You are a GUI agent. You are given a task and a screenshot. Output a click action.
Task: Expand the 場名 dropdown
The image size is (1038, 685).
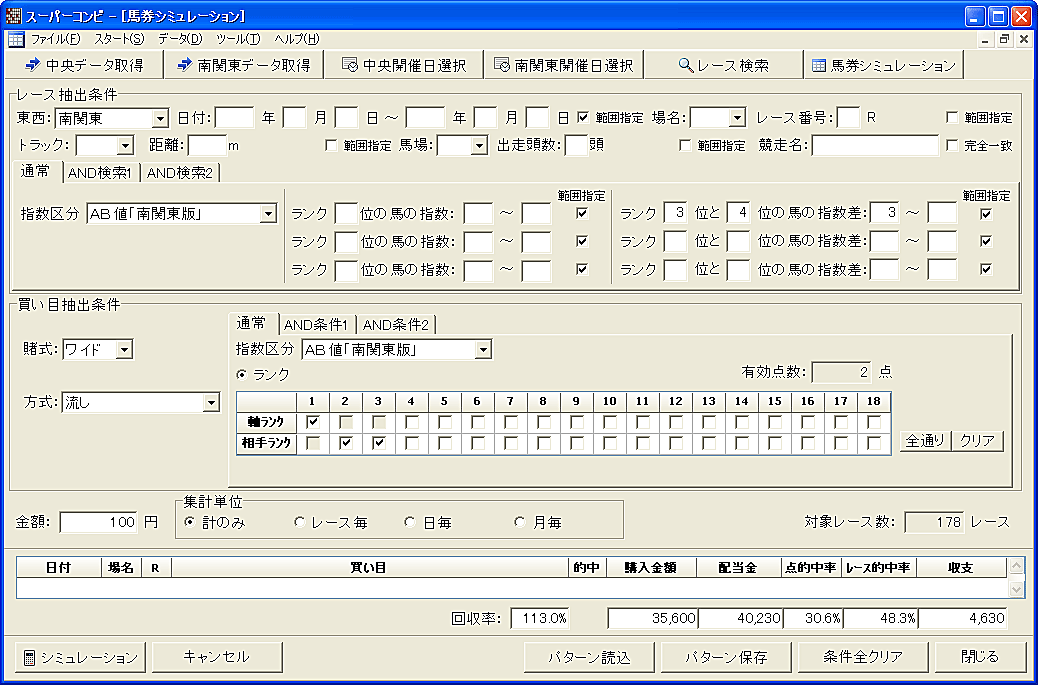click(x=737, y=119)
